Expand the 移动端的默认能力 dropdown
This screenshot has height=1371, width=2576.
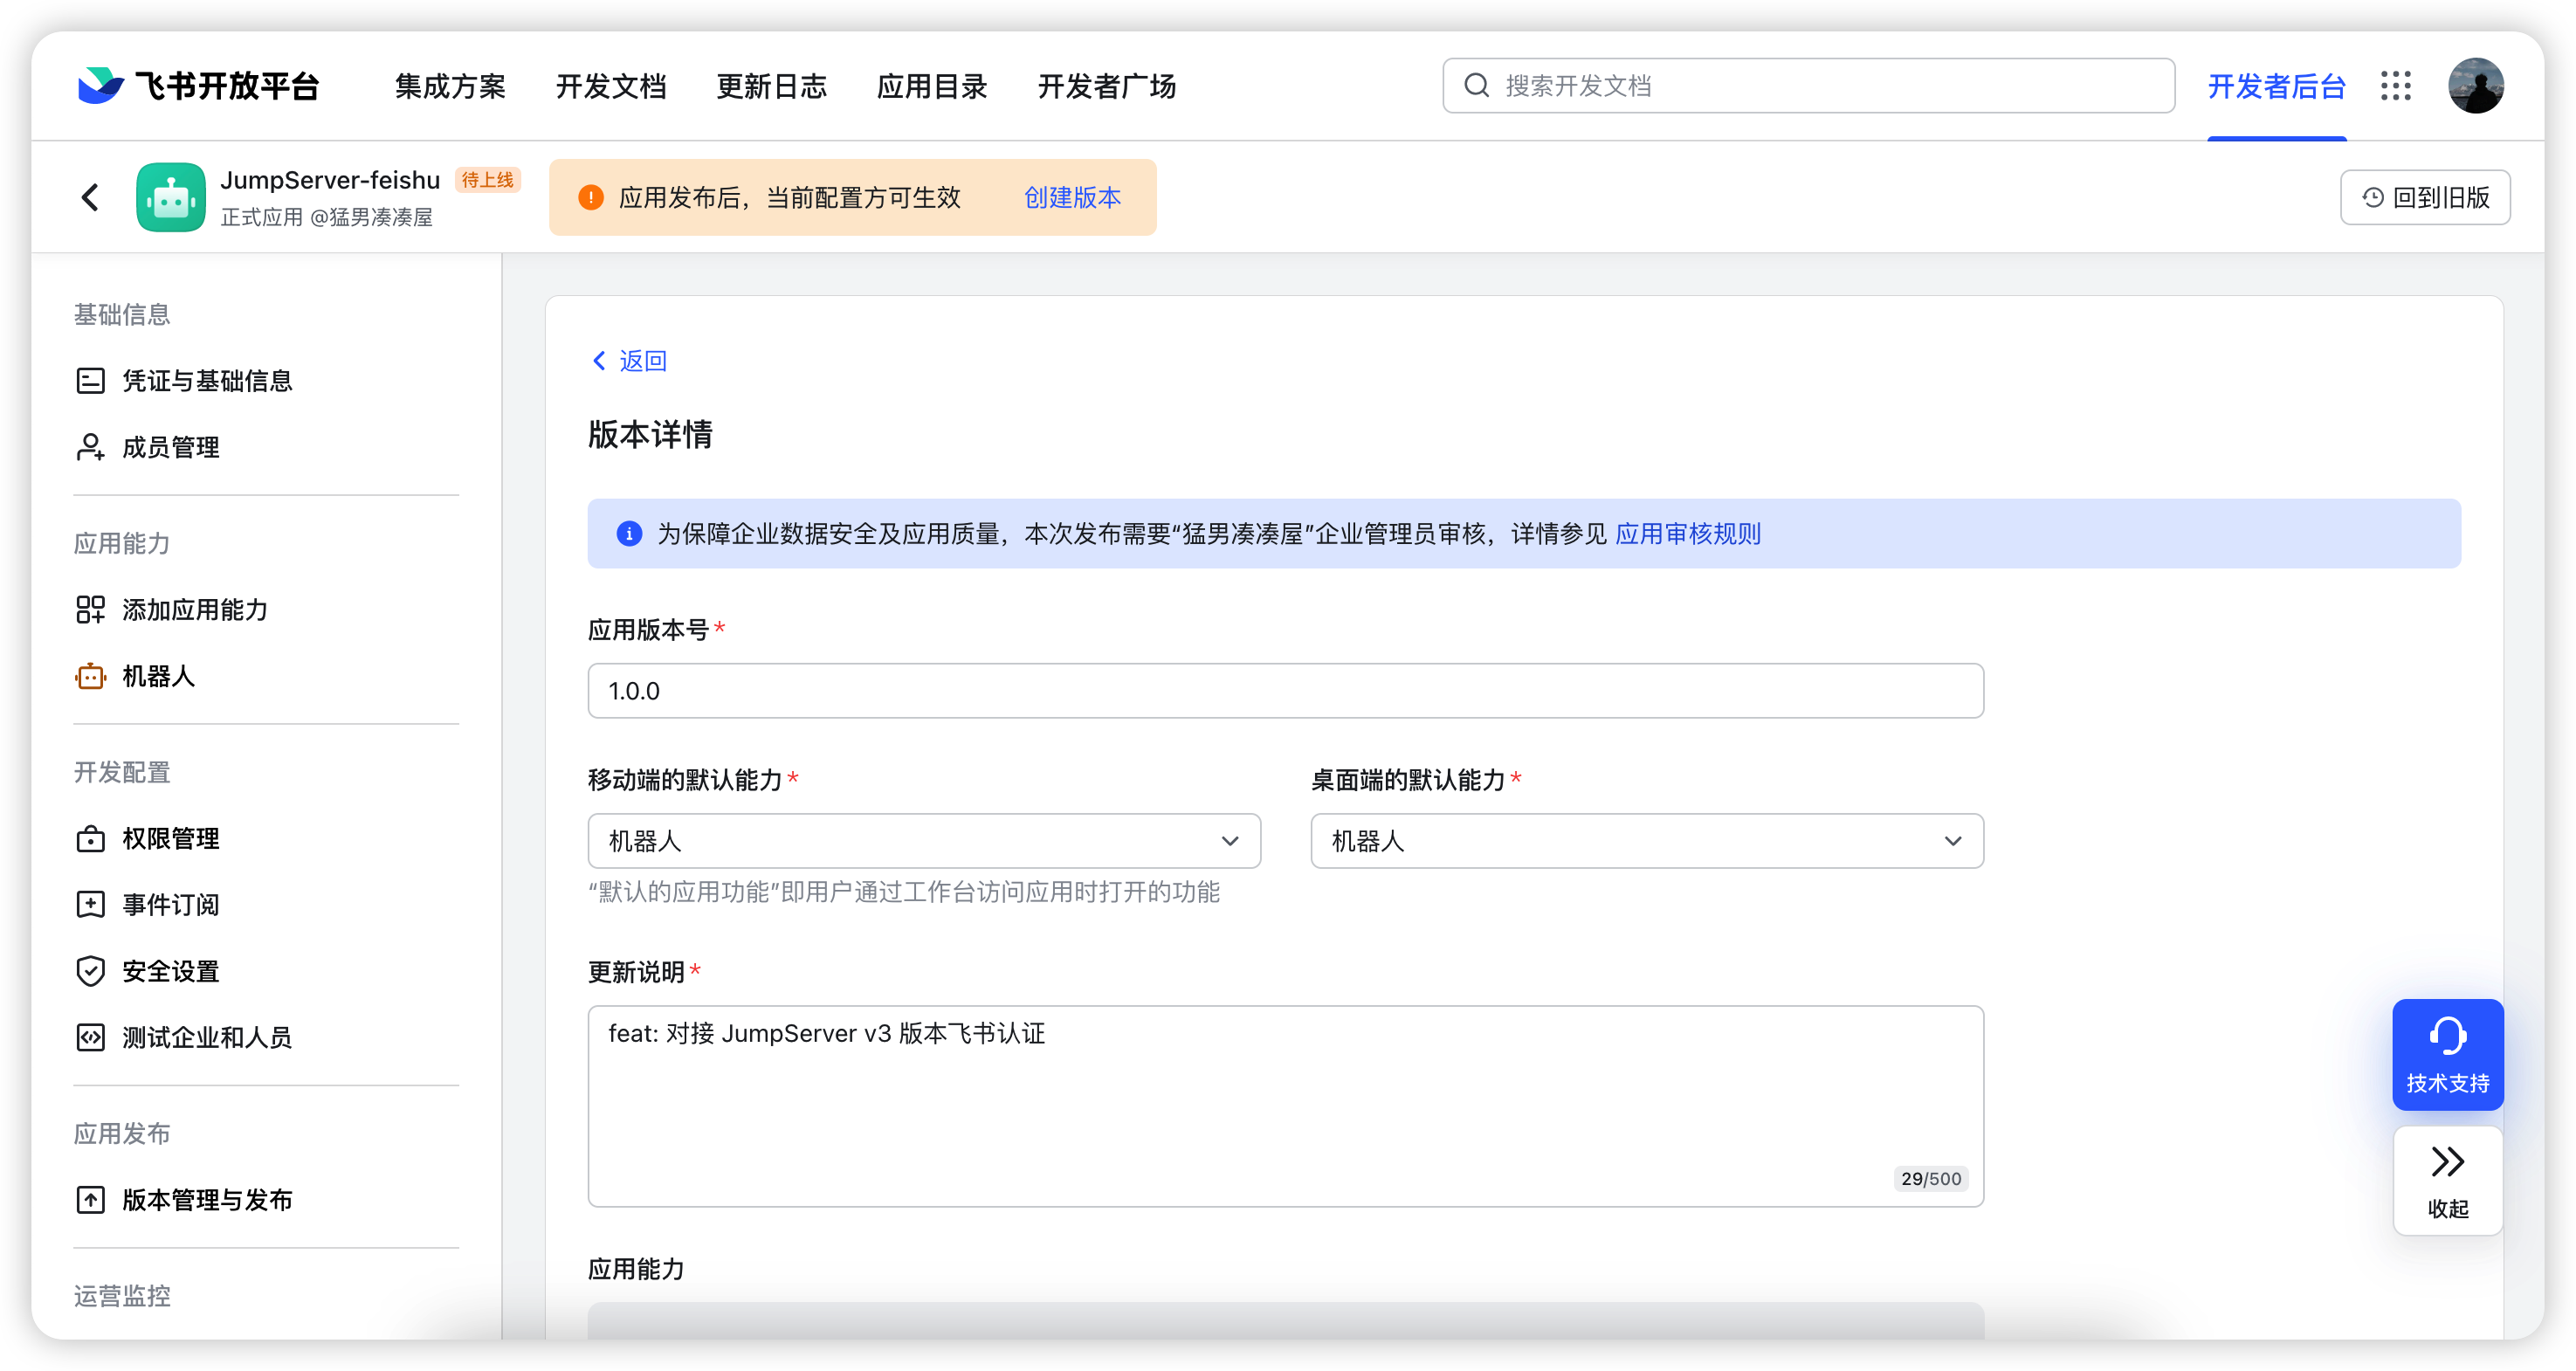pyautogui.click(x=924, y=841)
